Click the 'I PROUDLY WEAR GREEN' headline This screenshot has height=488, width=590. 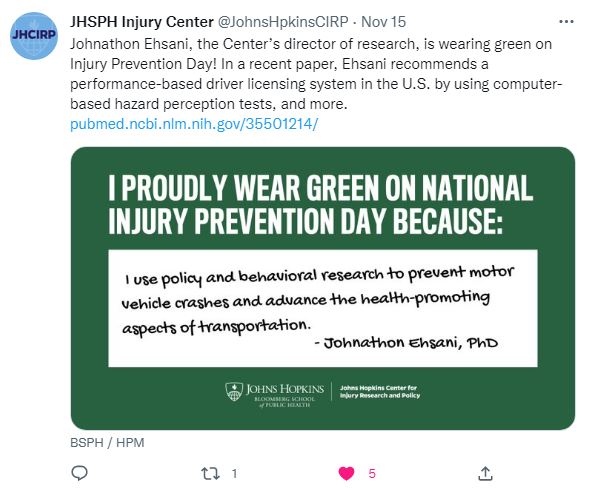coord(321,204)
